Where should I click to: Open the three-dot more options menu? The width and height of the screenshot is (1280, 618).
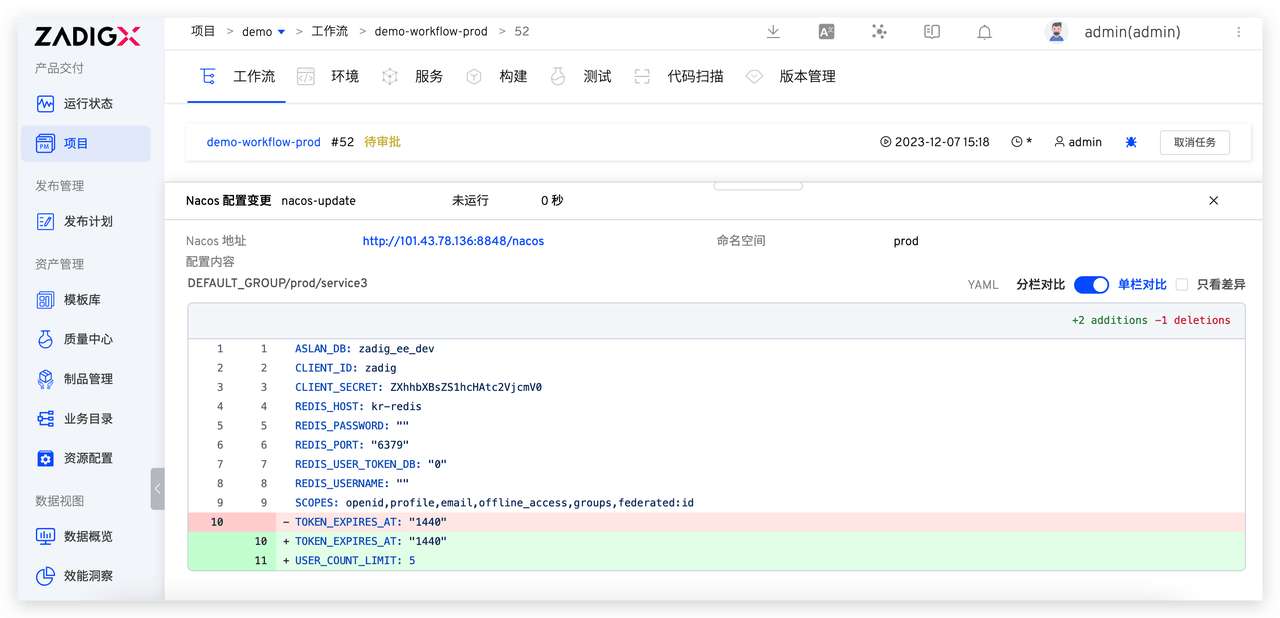pos(1239,32)
